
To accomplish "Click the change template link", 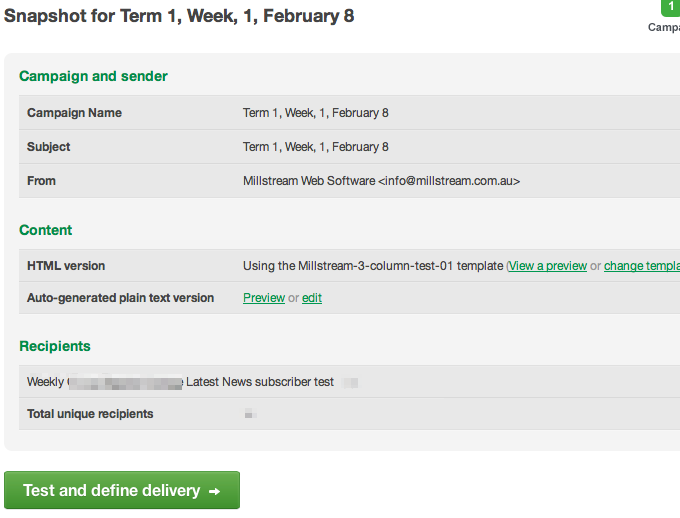I will coord(642,266).
